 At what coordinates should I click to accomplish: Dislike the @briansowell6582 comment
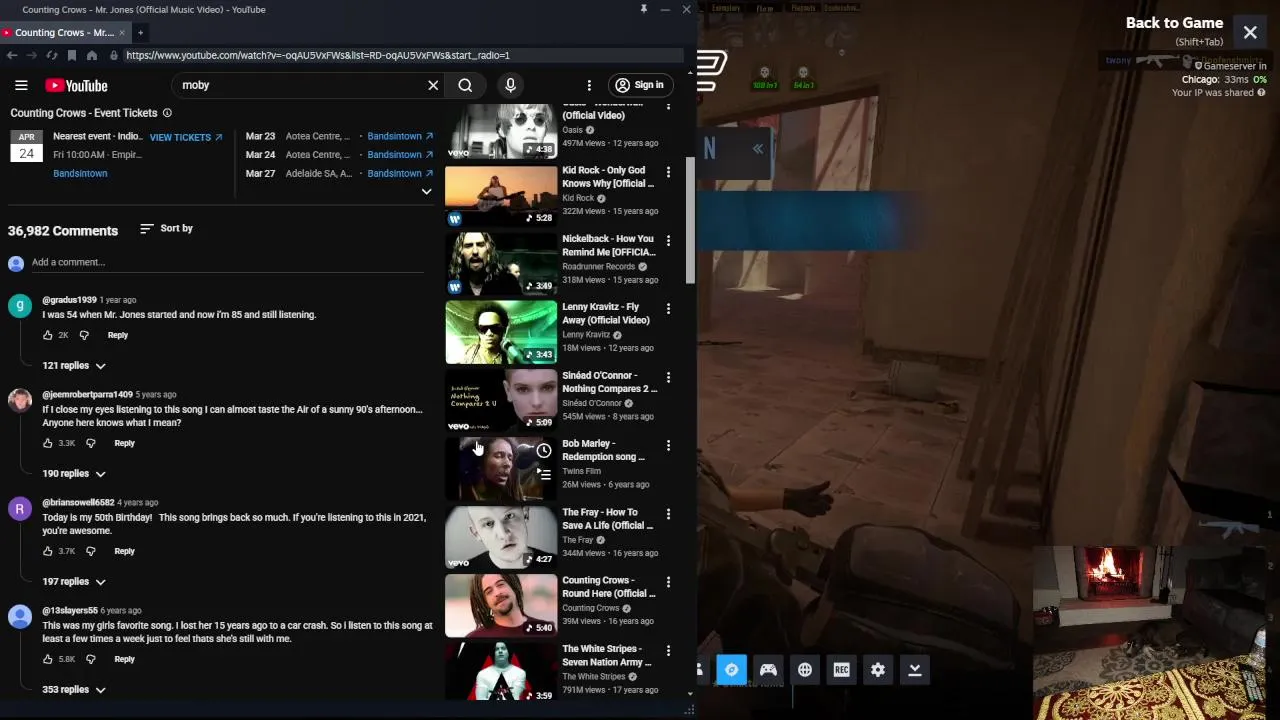coord(90,551)
